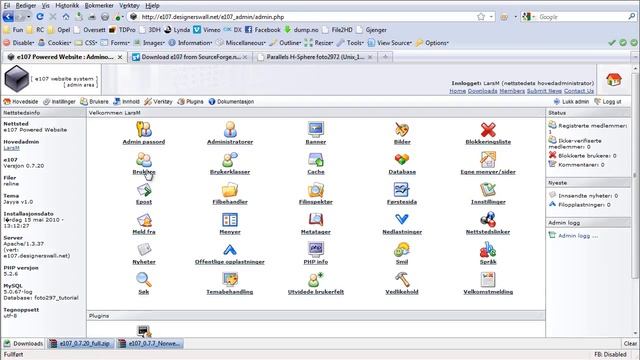Click the Temabehandling link
The height and width of the screenshot is (360, 640).
coord(230,291)
